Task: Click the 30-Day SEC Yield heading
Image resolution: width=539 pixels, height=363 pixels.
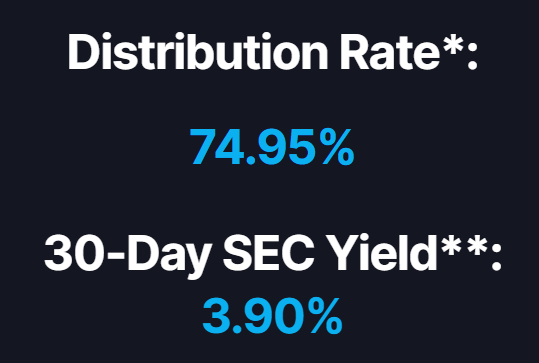Action: click(x=273, y=254)
